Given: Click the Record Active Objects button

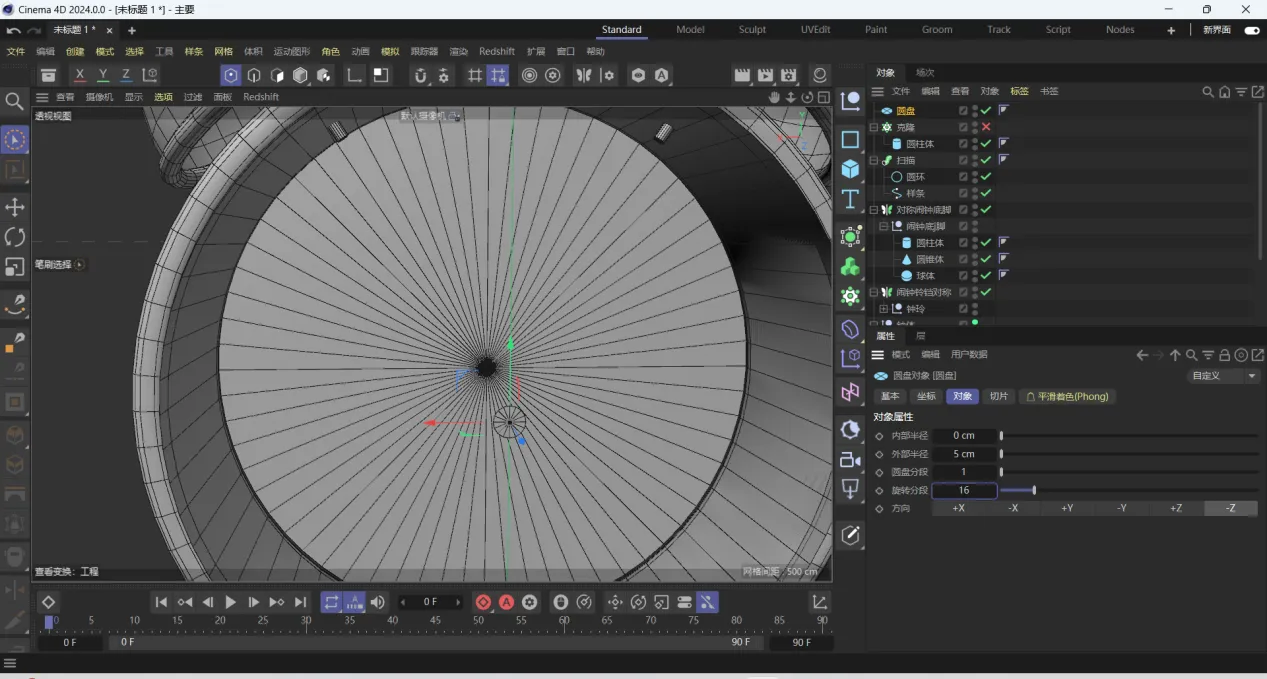Looking at the screenshot, I should point(483,602).
